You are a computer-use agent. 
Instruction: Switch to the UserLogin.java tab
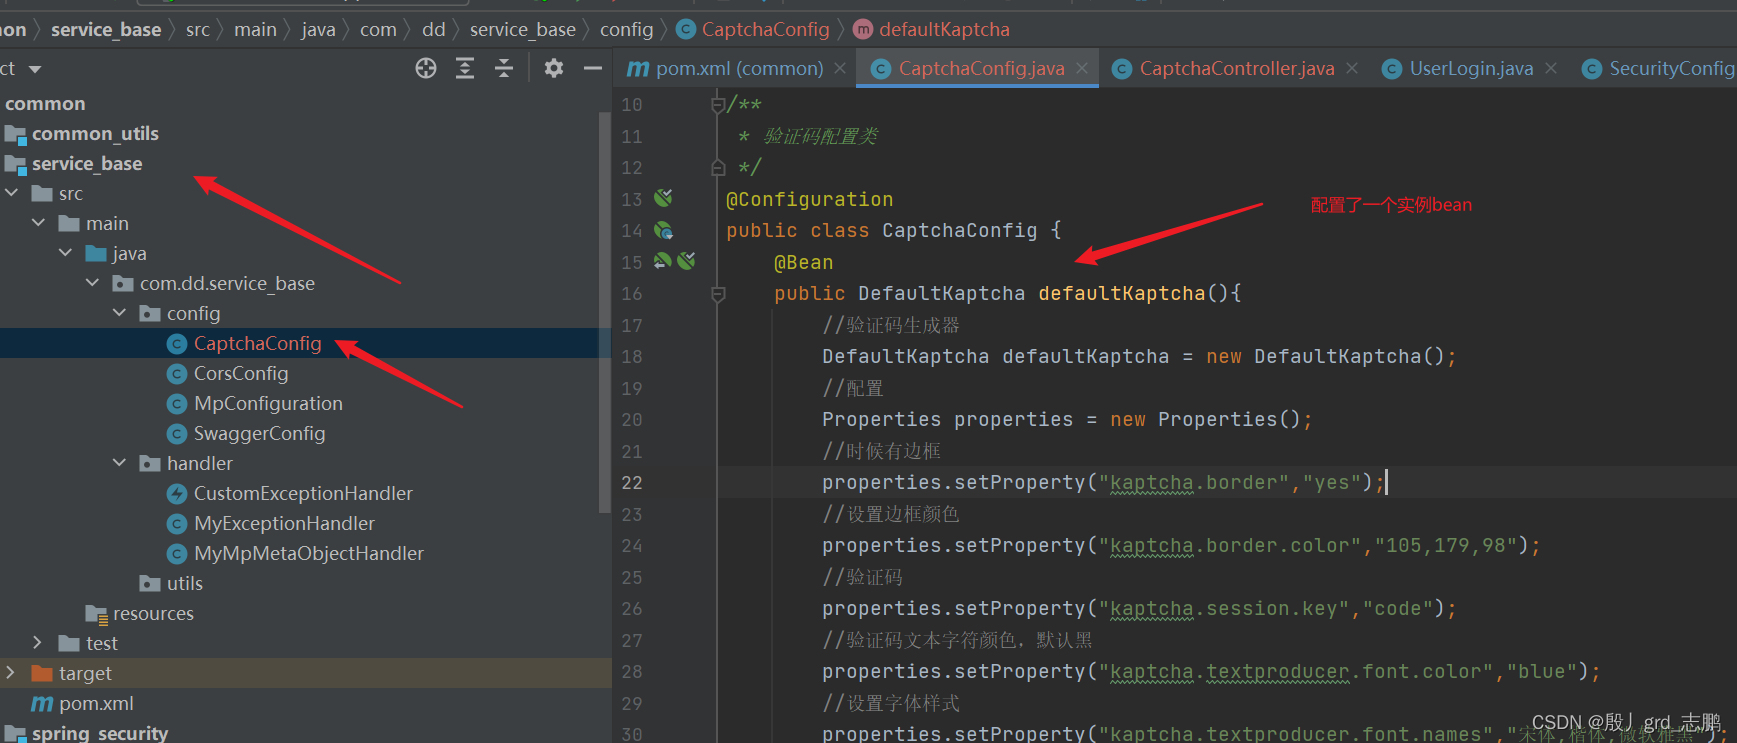(x=1471, y=68)
